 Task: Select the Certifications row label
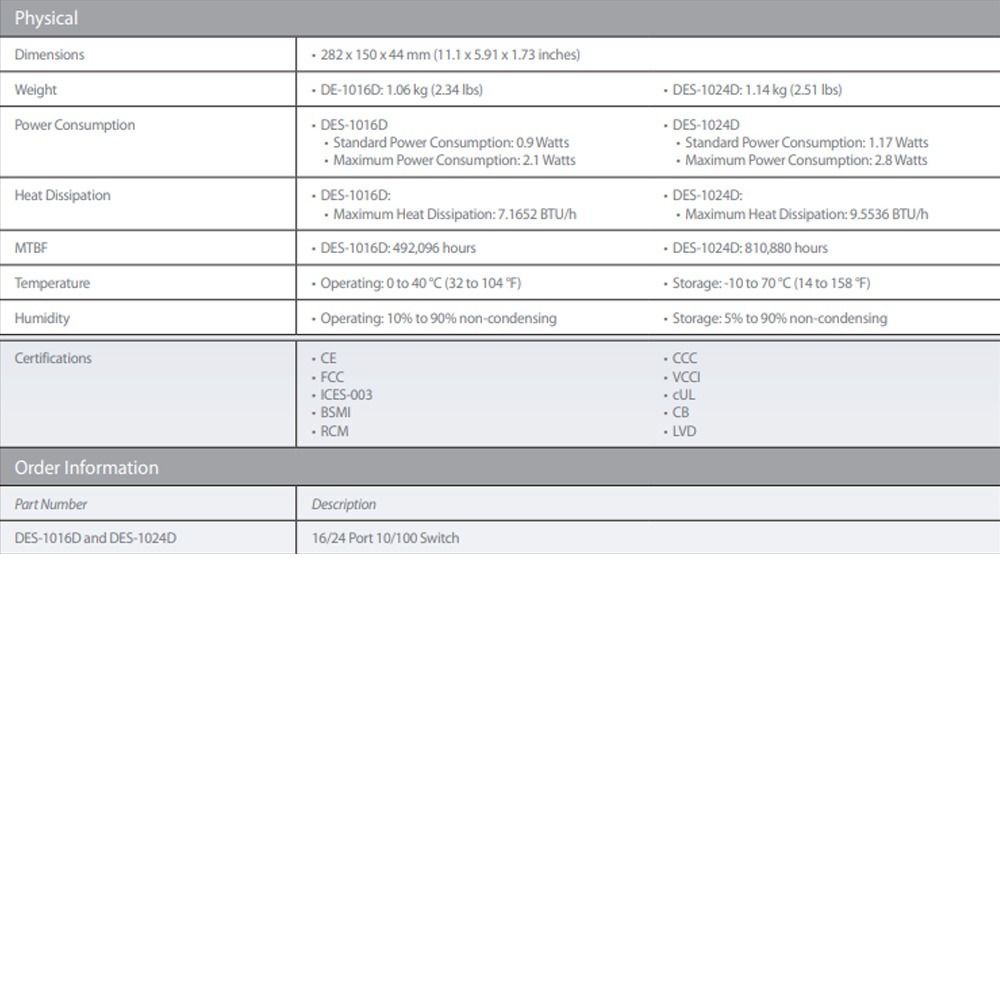pyautogui.click(x=52, y=358)
